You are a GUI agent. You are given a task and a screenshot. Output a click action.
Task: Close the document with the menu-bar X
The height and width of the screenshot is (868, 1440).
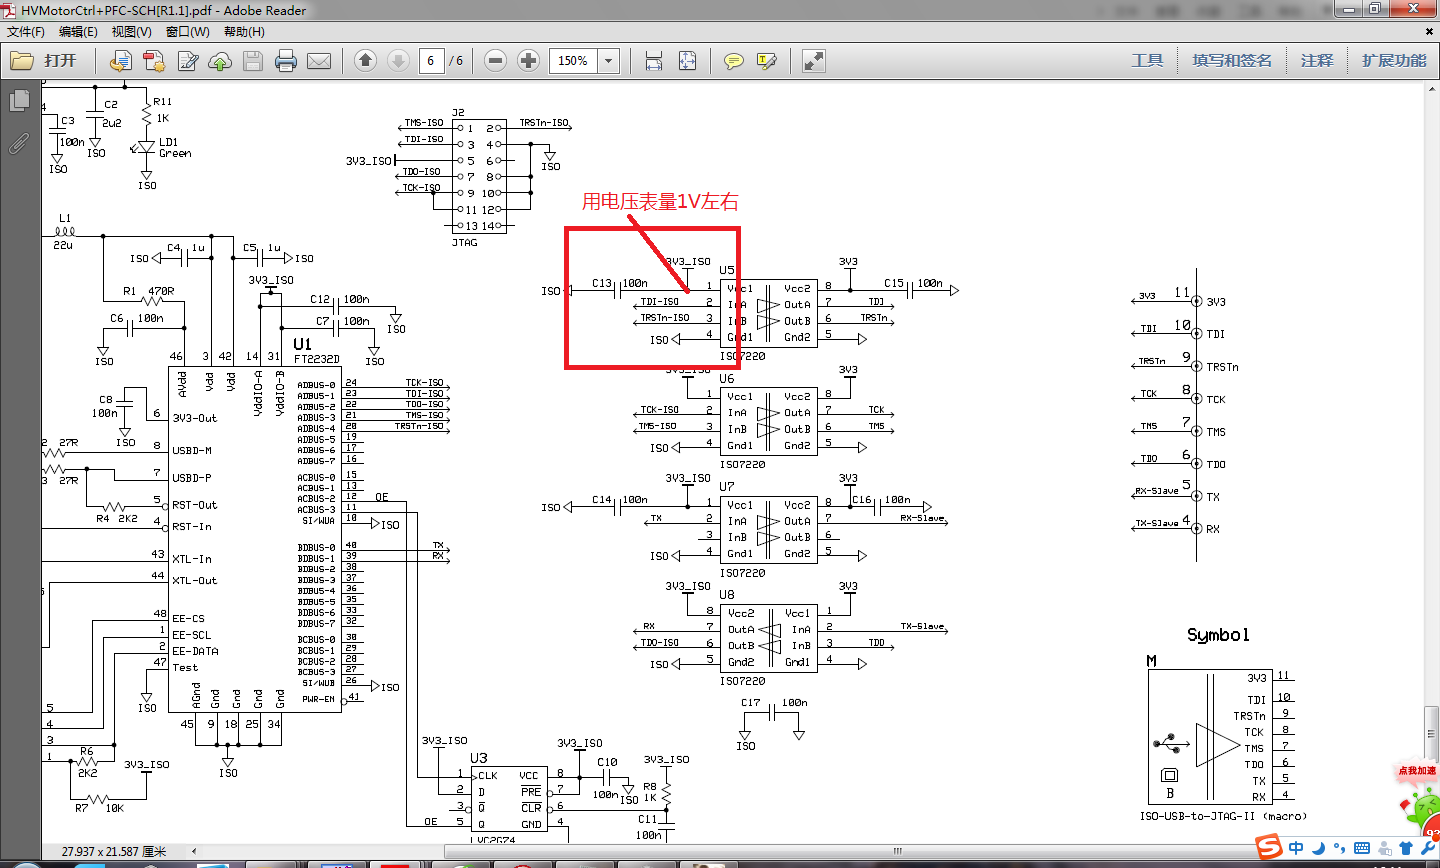coord(1429,32)
